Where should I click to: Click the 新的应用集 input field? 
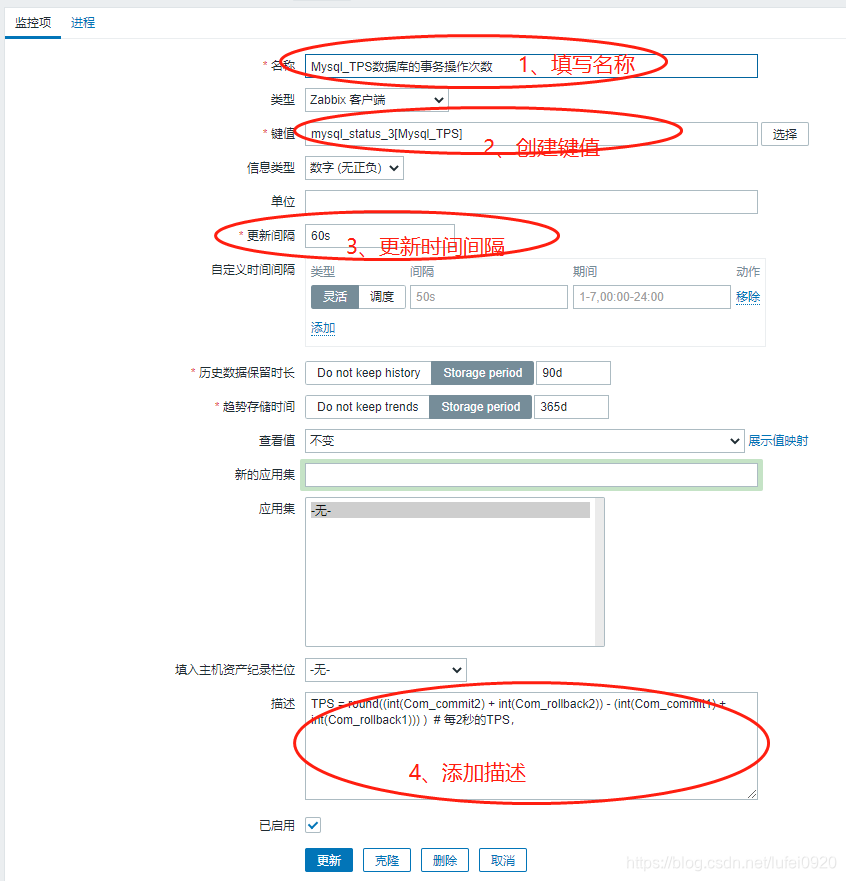click(x=531, y=475)
